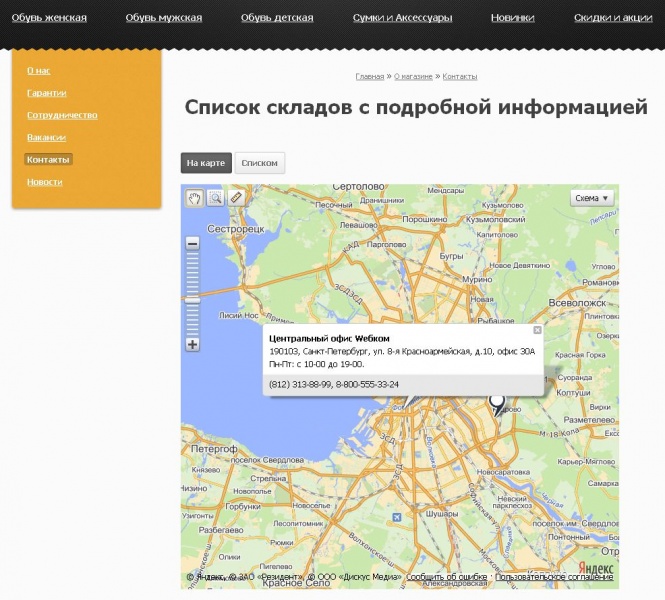Open the Гарантии sidebar link

tap(47, 93)
